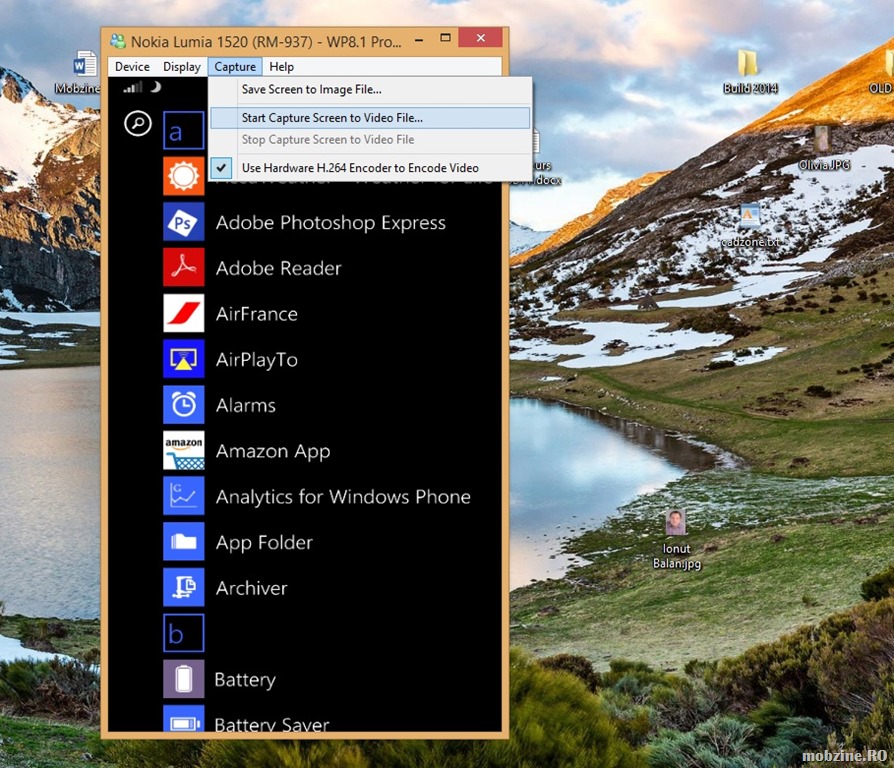The height and width of the screenshot is (768, 894).
Task: Open the Device menu
Action: click(x=132, y=67)
